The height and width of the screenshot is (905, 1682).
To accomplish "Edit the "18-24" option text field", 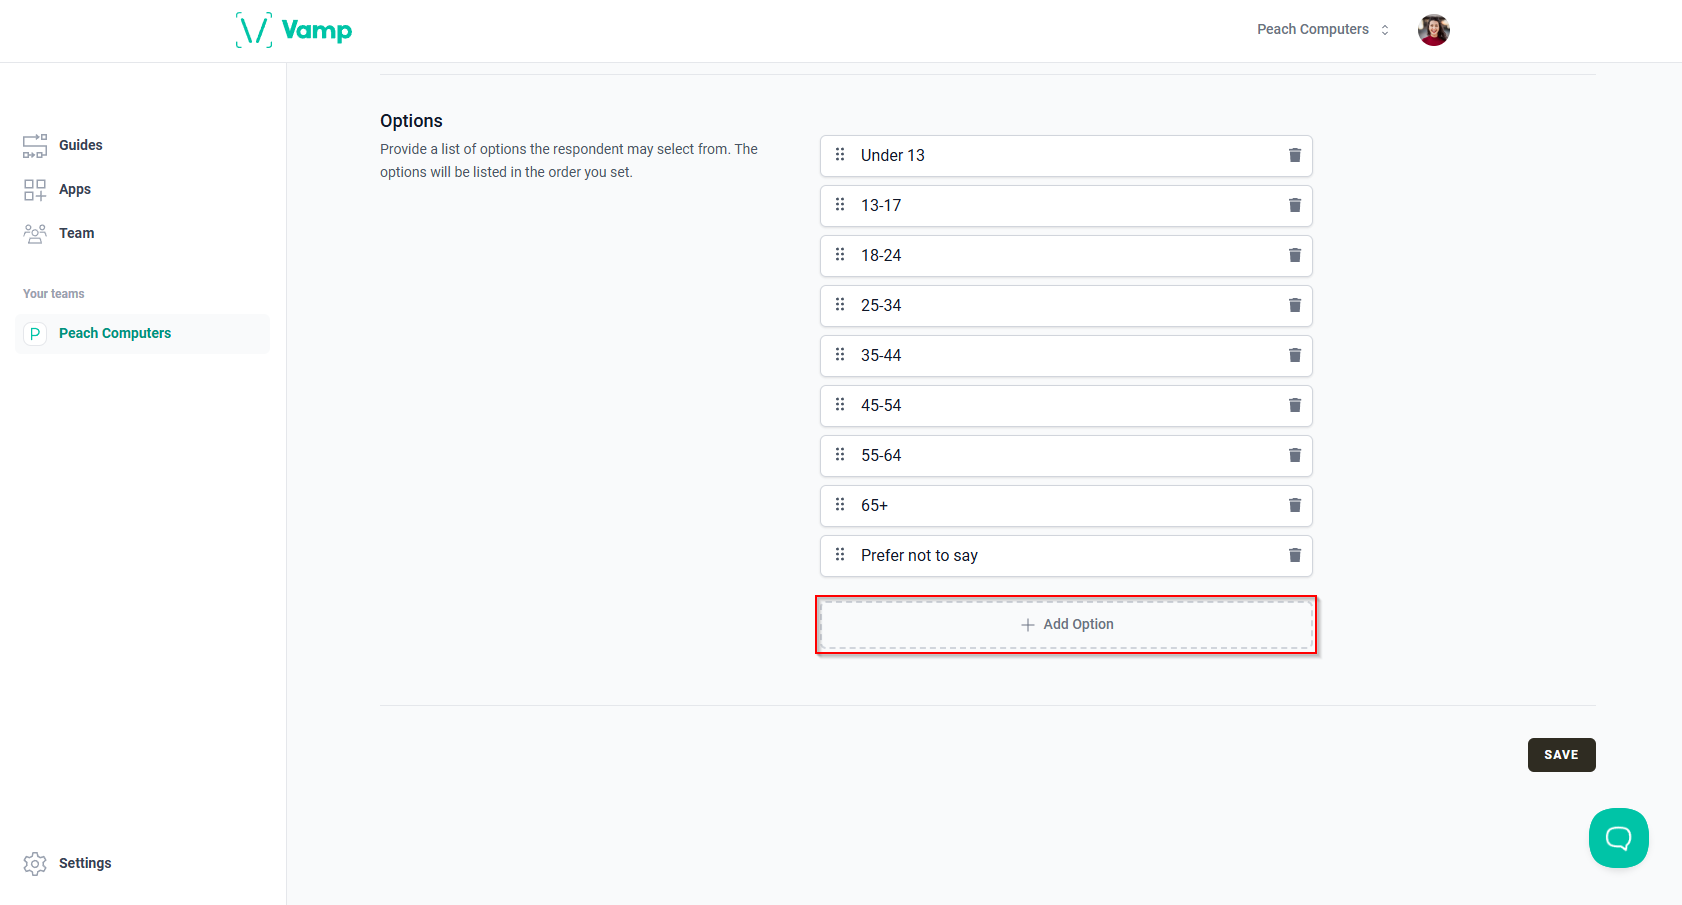I will click(x=1066, y=256).
